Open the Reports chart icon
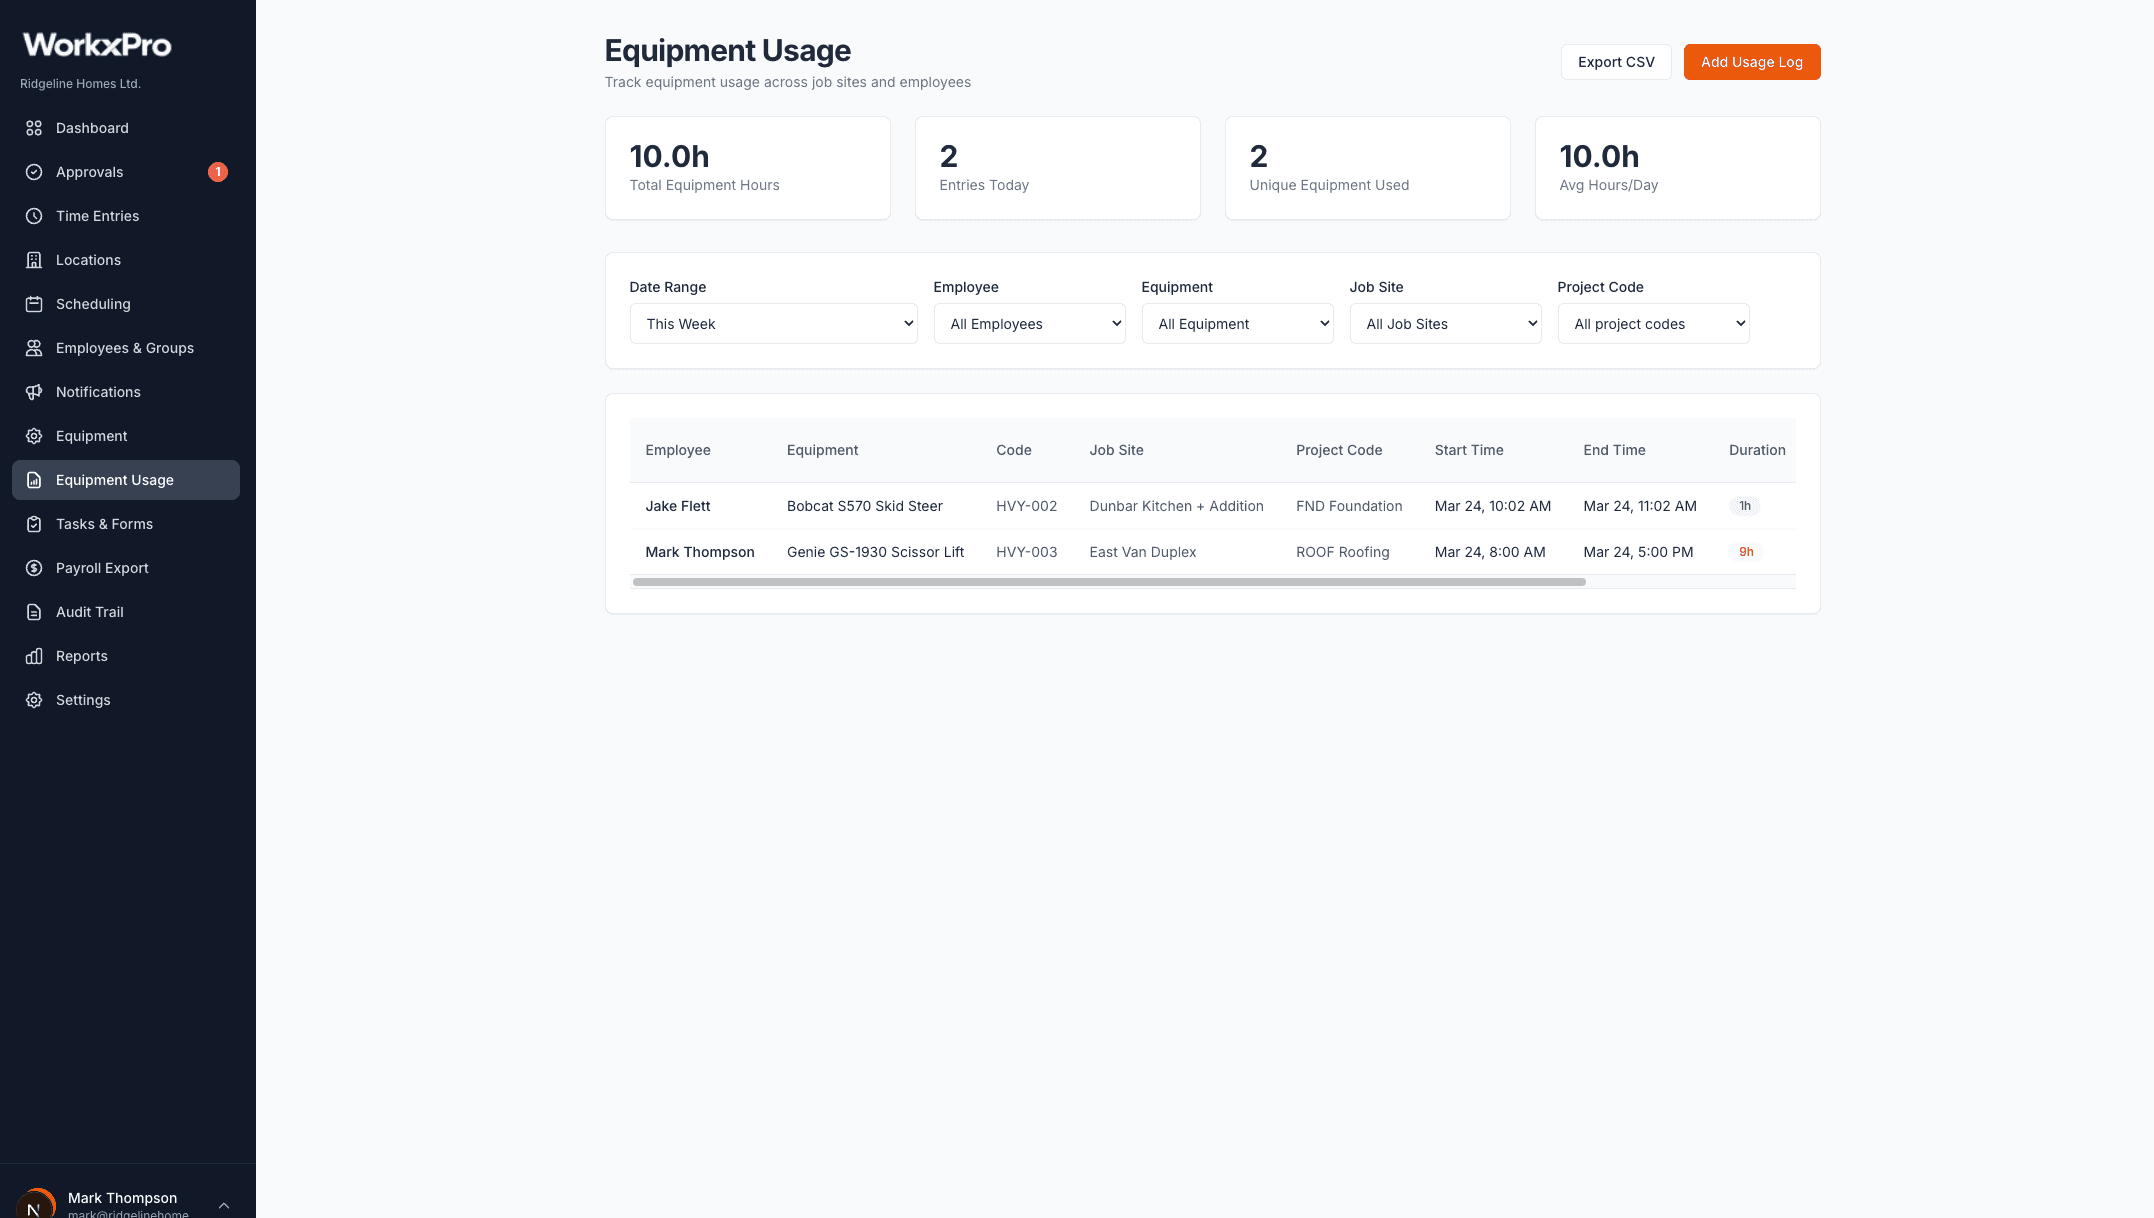The image size is (2154, 1218). pos(33,656)
